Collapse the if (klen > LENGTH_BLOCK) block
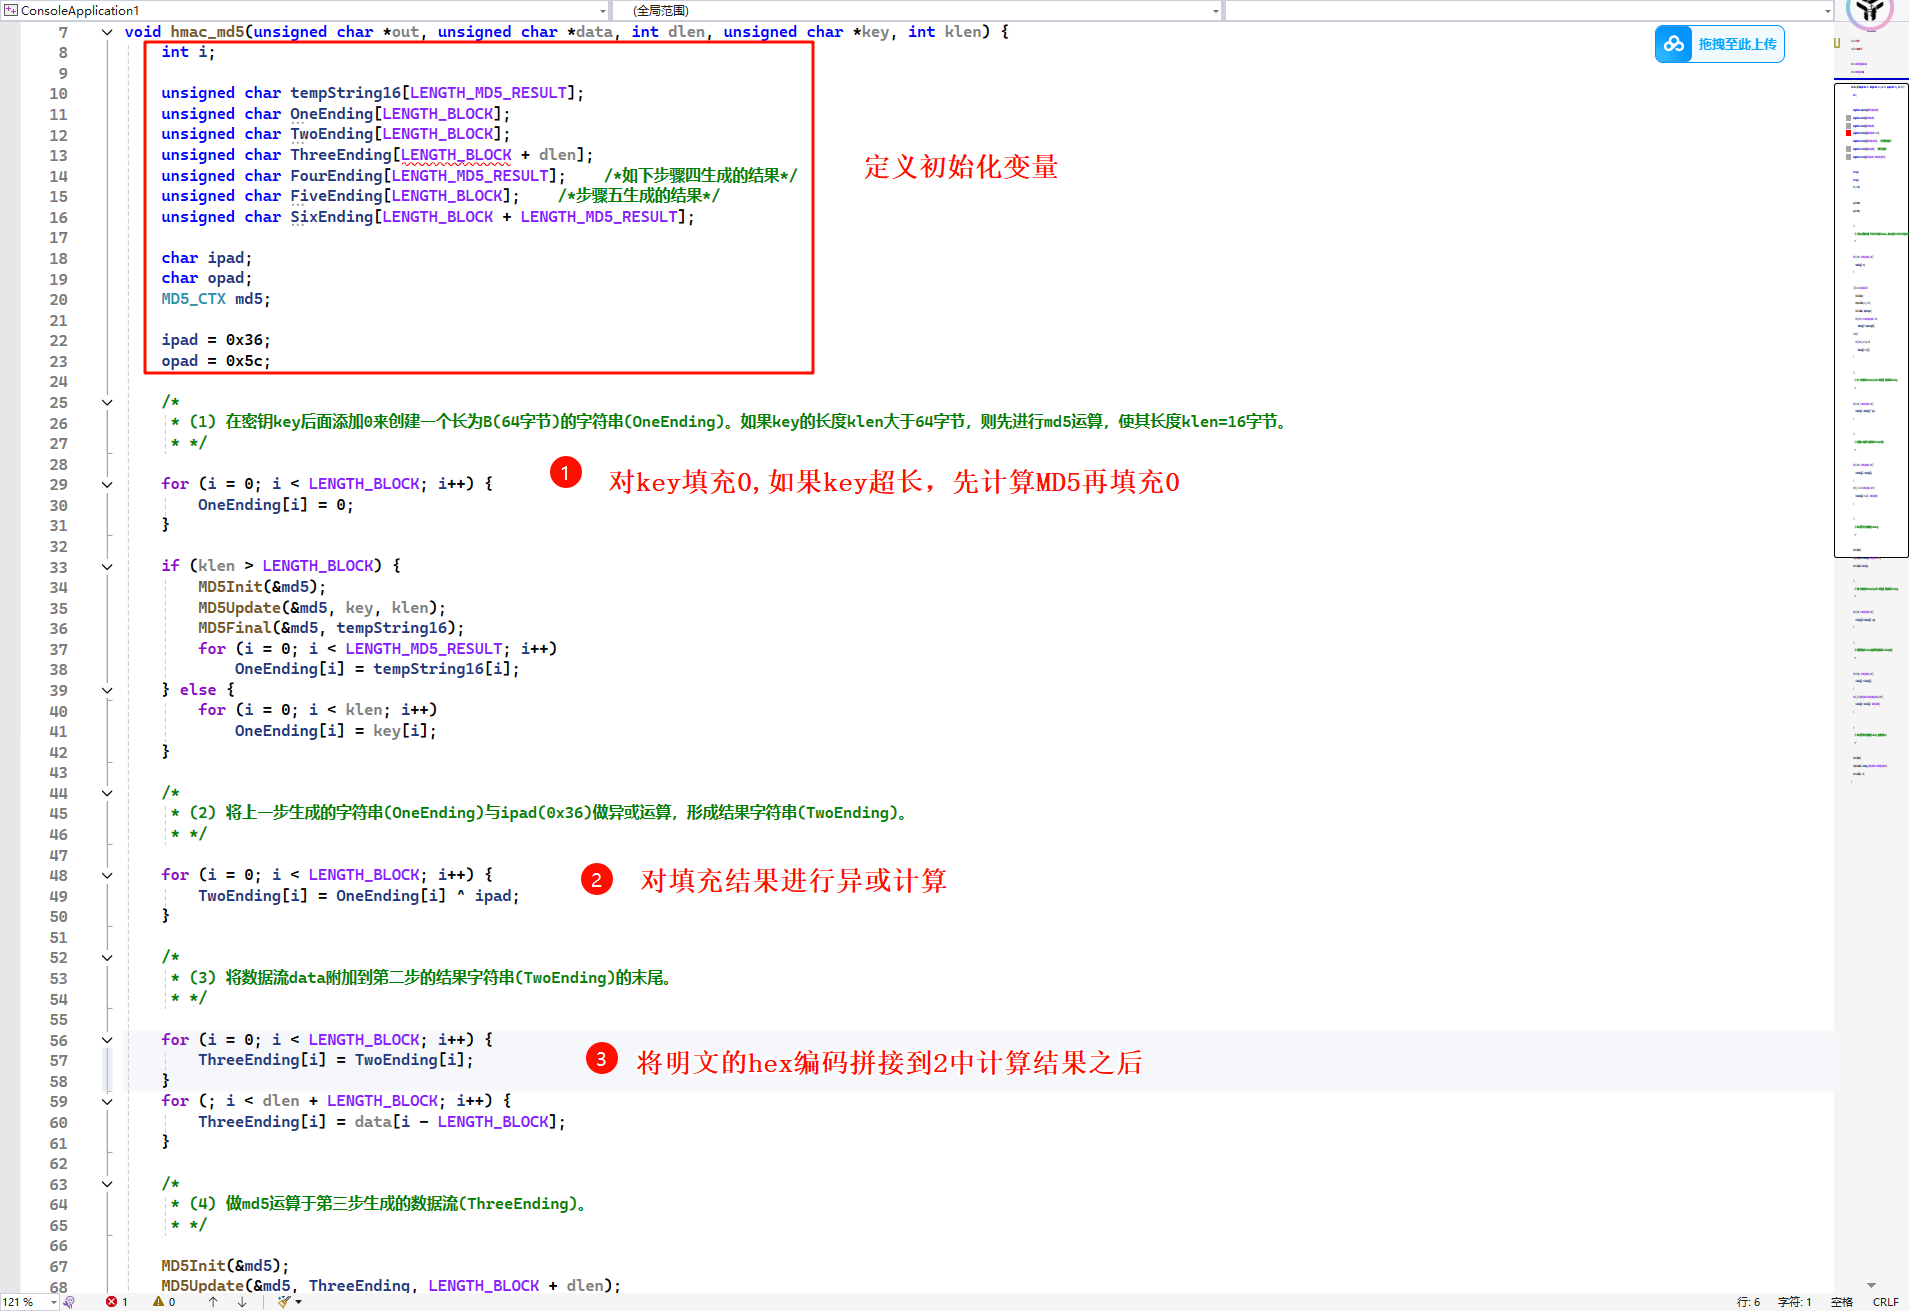 (107, 566)
